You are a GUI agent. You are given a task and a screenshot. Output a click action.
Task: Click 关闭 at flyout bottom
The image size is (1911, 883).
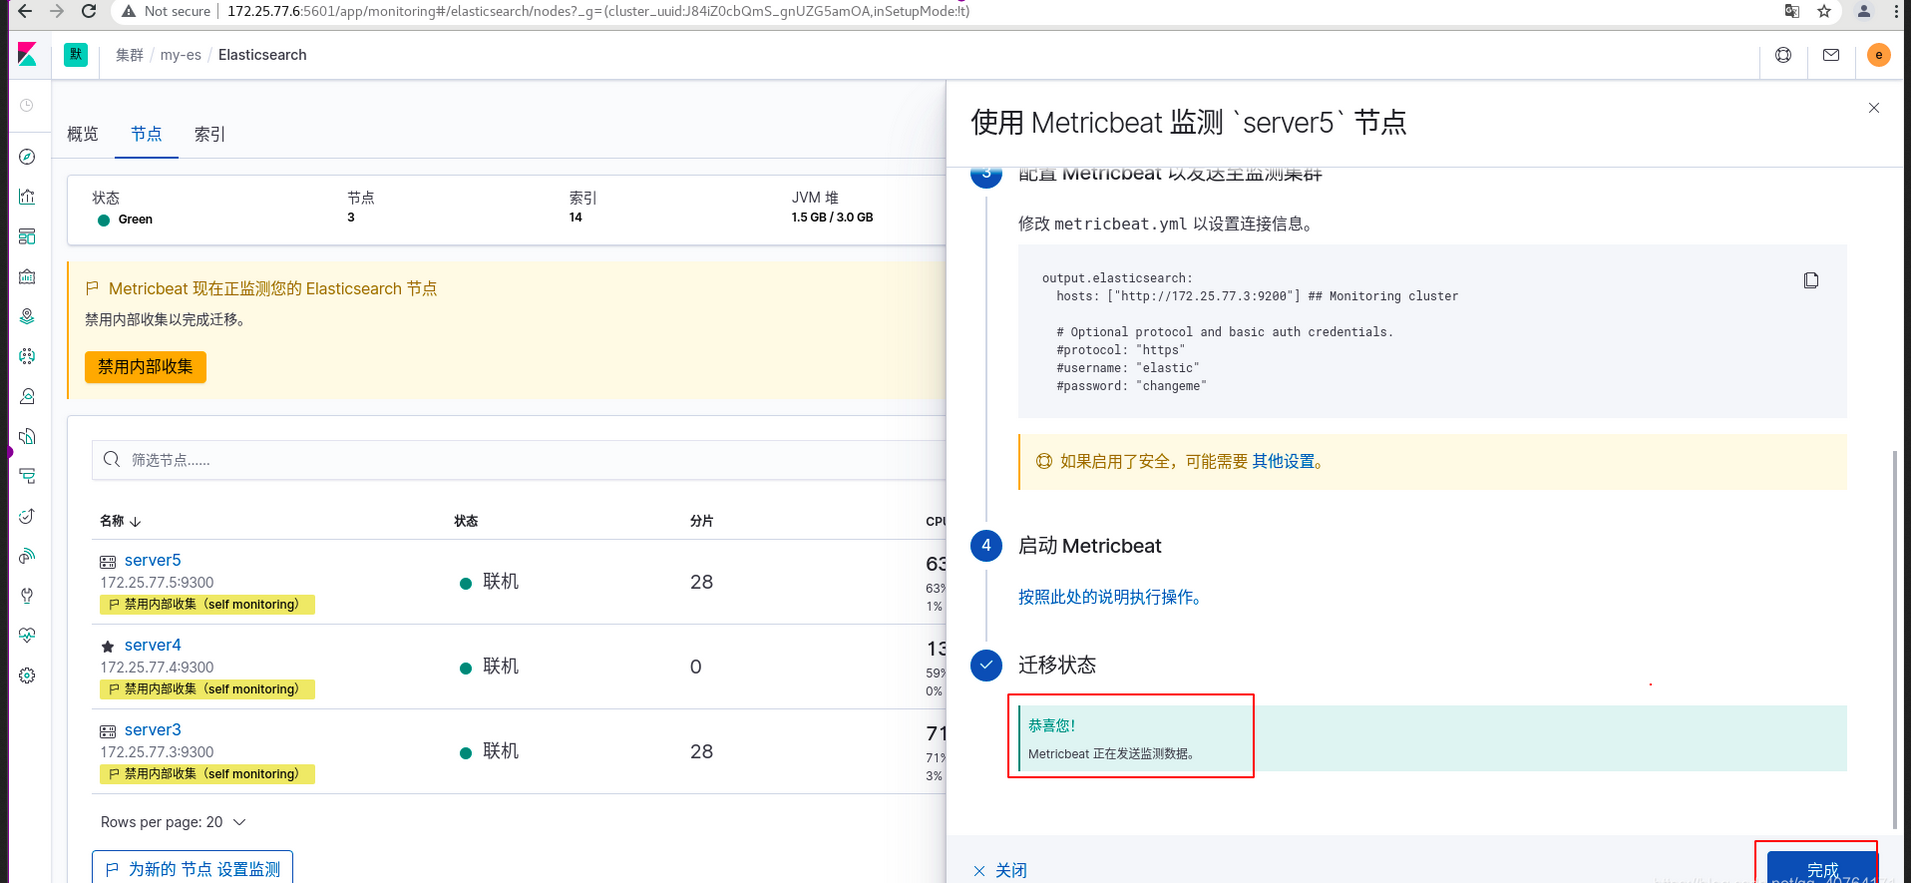pyautogui.click(x=1000, y=870)
